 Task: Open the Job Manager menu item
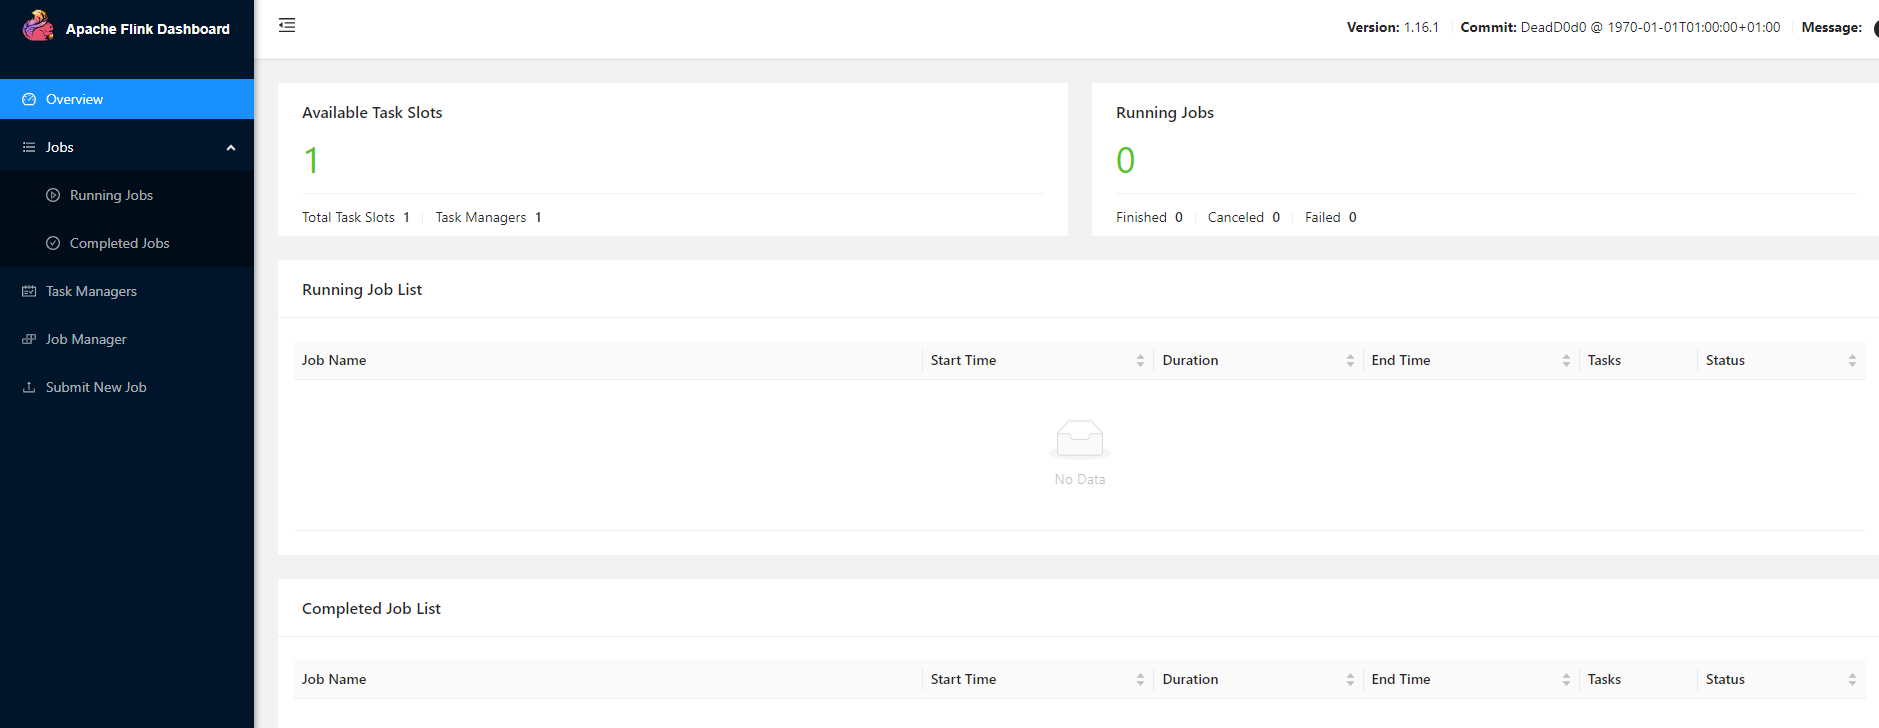(86, 339)
